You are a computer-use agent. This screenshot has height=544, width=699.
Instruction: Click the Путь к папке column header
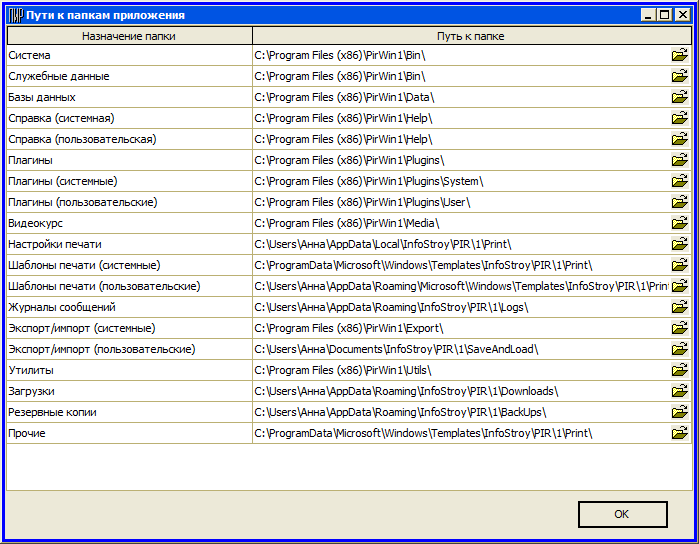coord(471,35)
